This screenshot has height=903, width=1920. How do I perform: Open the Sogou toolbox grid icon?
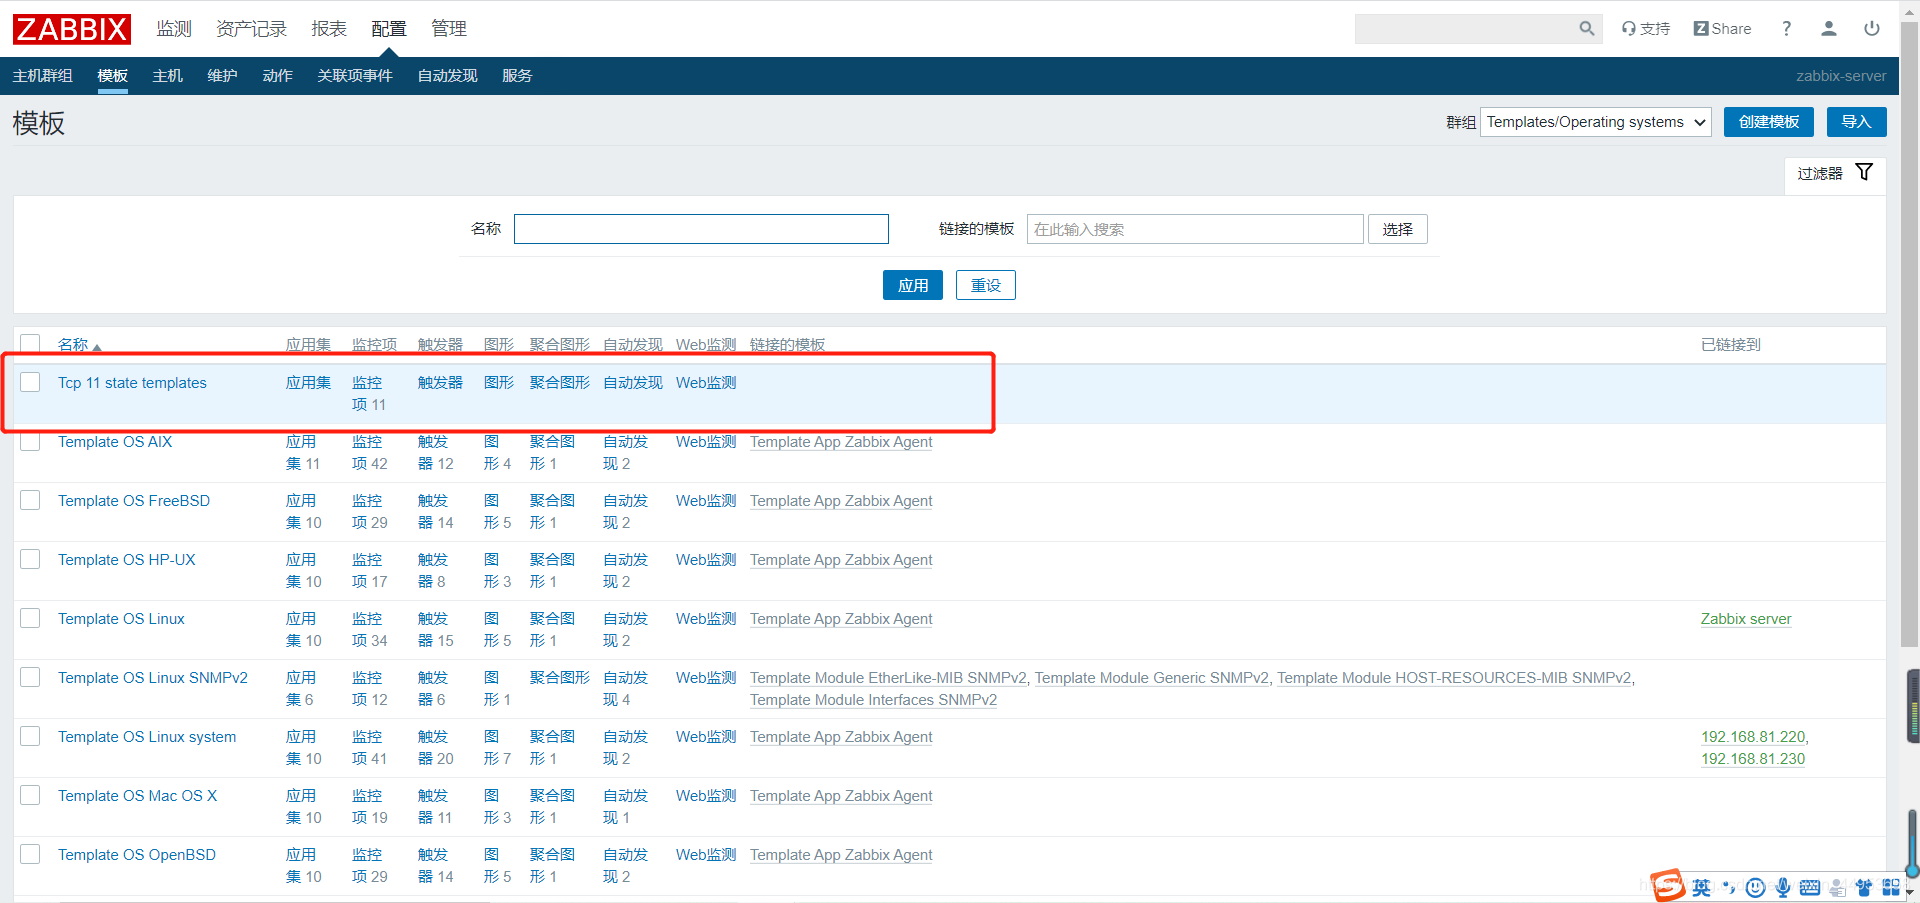[1891, 887]
